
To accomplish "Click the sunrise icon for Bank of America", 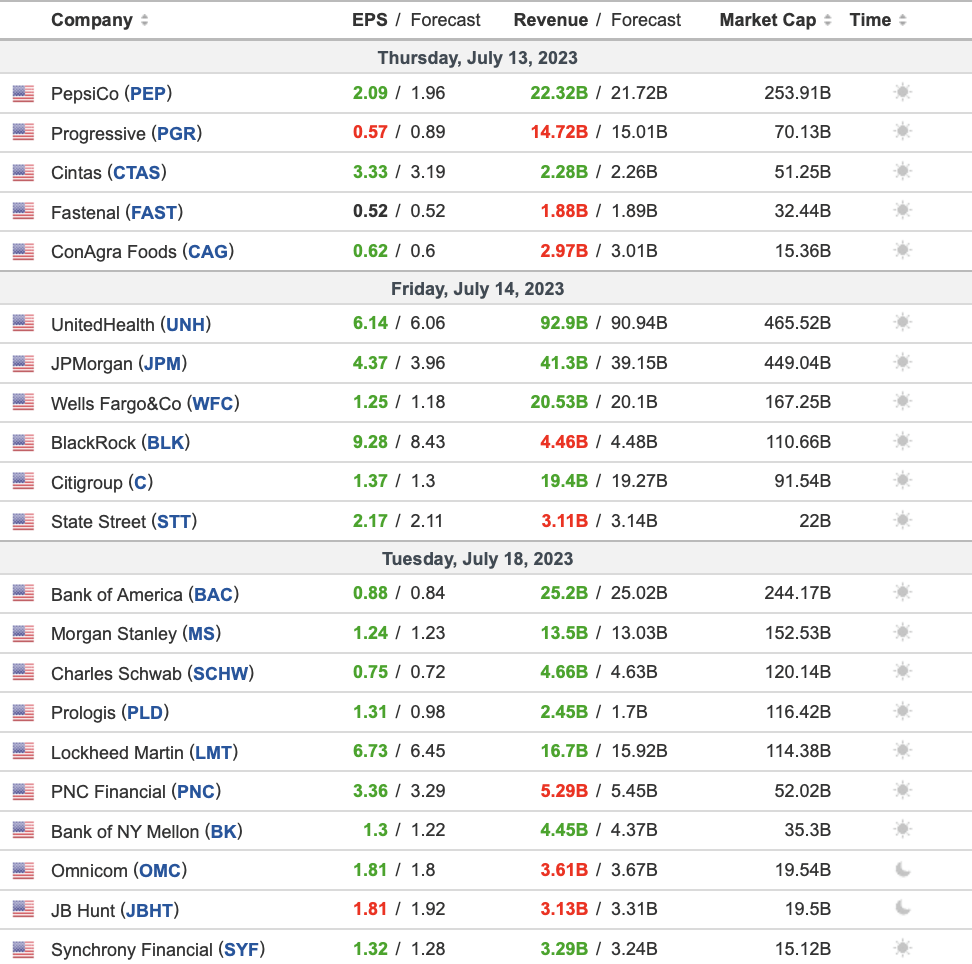I will 901,592.
